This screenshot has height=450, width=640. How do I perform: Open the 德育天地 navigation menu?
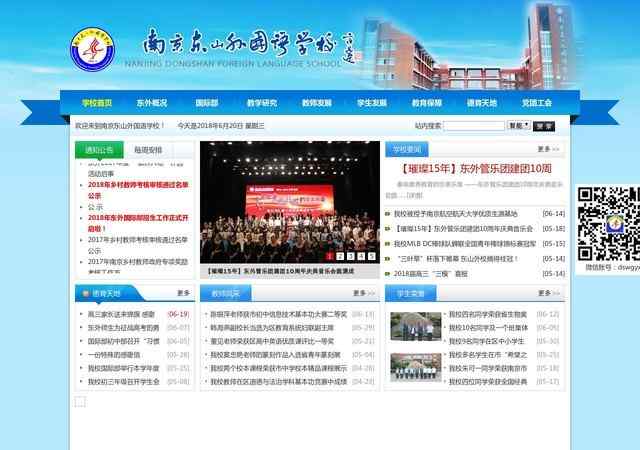tap(482, 102)
